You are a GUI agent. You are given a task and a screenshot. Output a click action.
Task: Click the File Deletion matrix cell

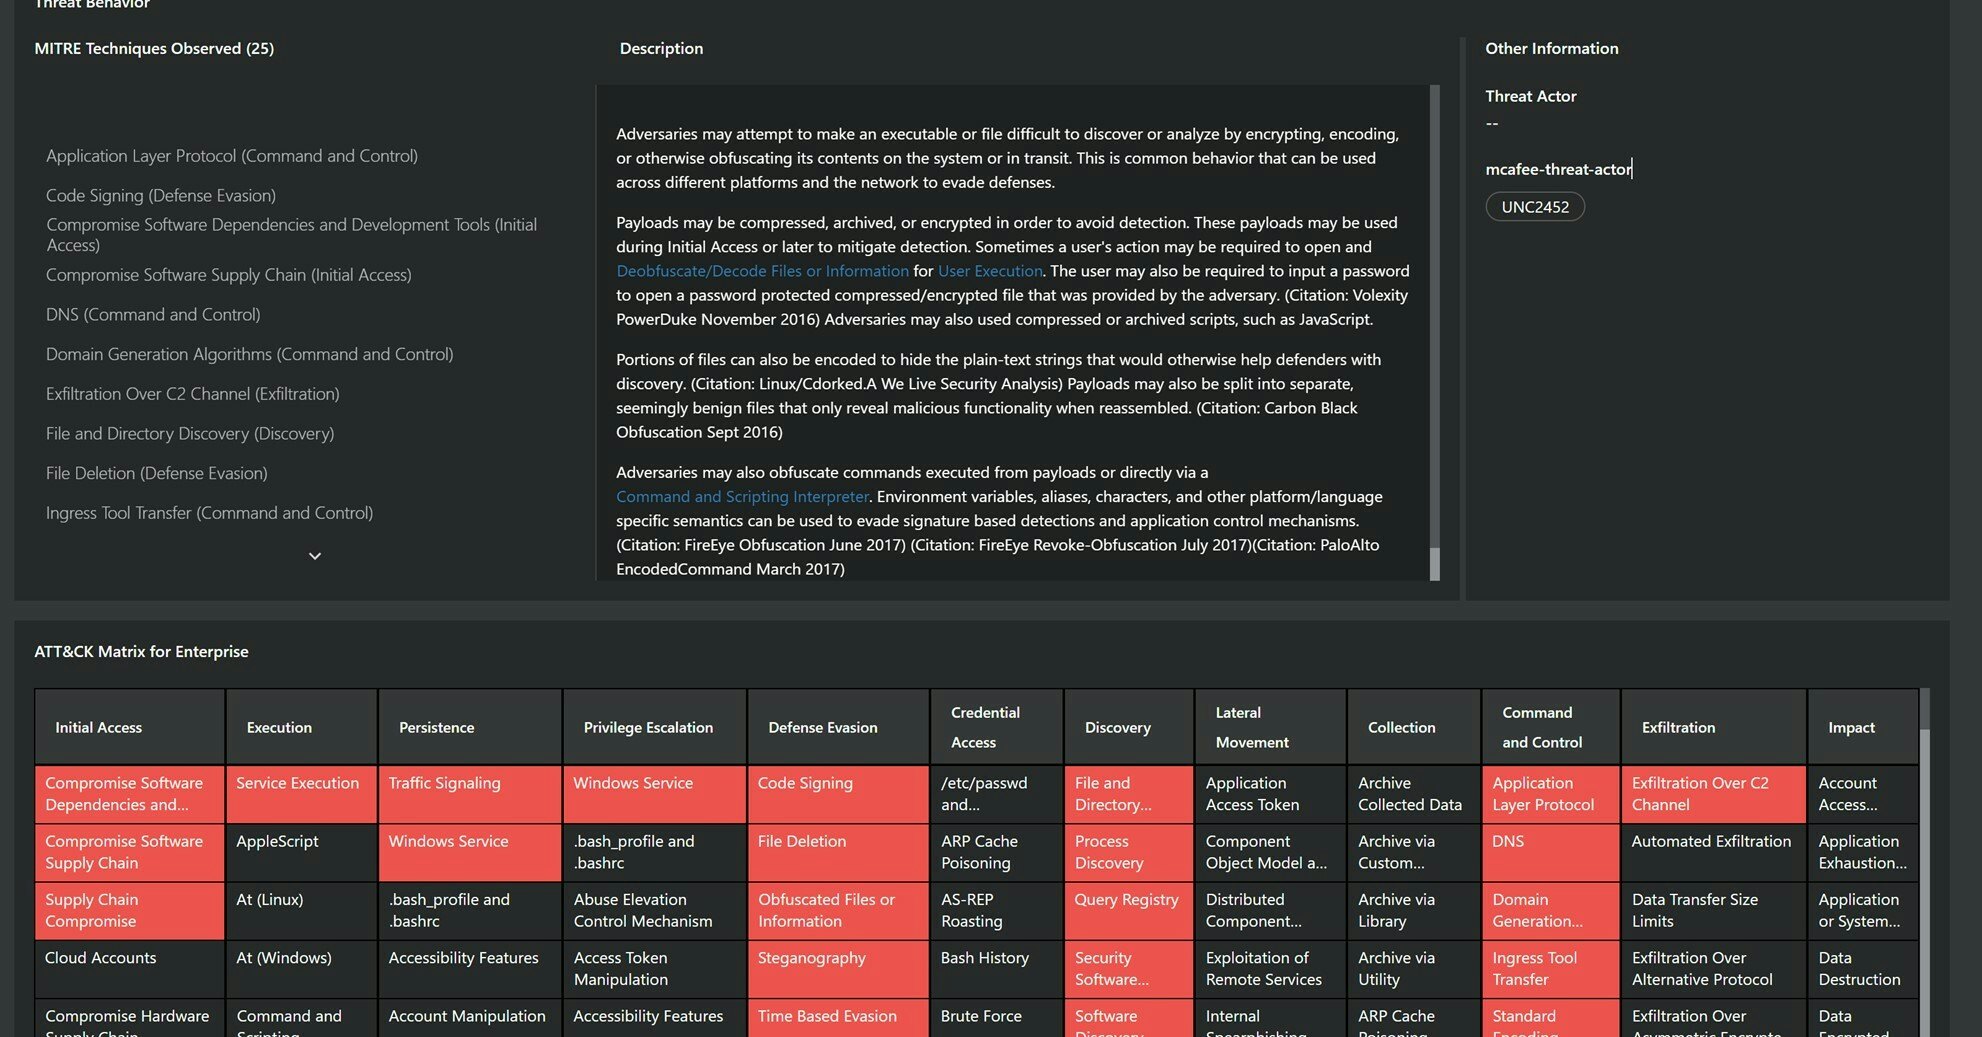(838, 852)
